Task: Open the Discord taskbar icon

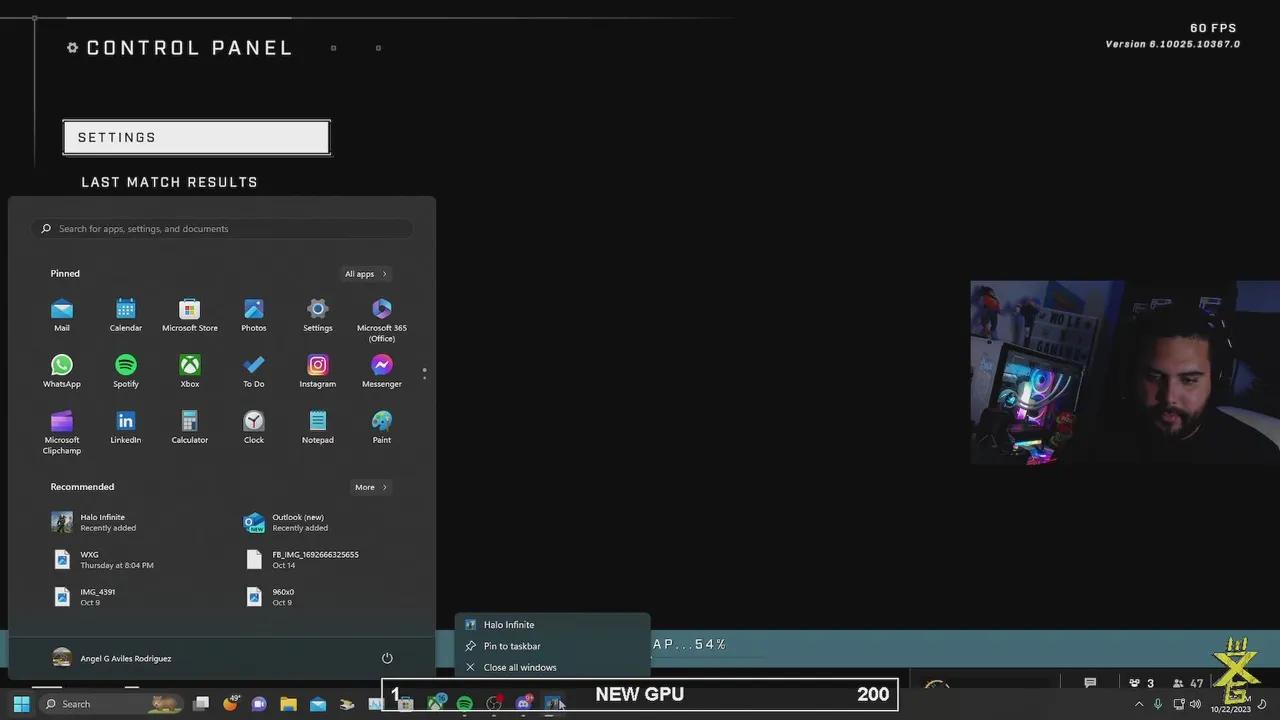Action: tap(523, 704)
